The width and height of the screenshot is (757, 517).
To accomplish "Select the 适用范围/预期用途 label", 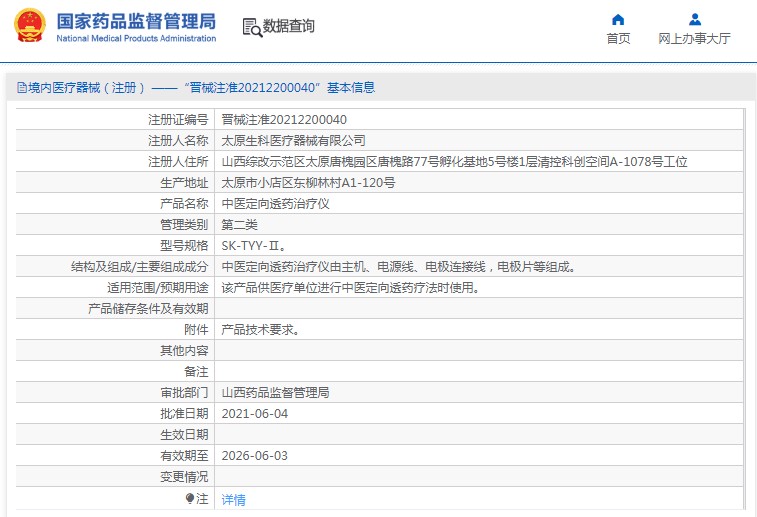I will point(157,288).
